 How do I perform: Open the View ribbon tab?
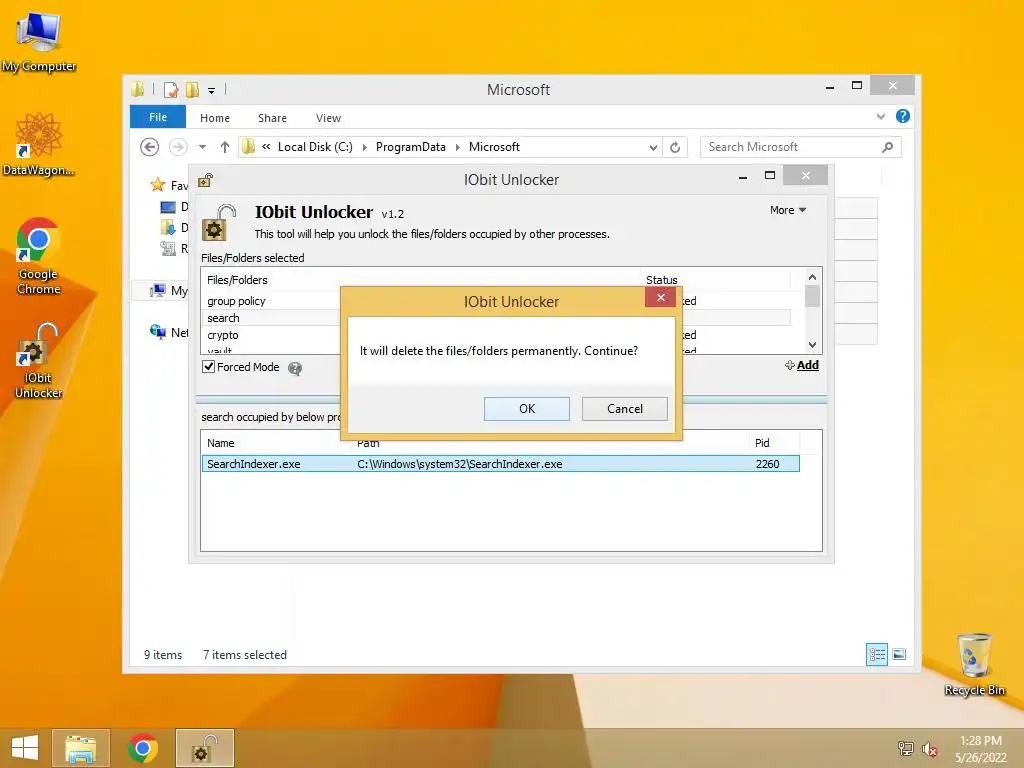(328, 118)
